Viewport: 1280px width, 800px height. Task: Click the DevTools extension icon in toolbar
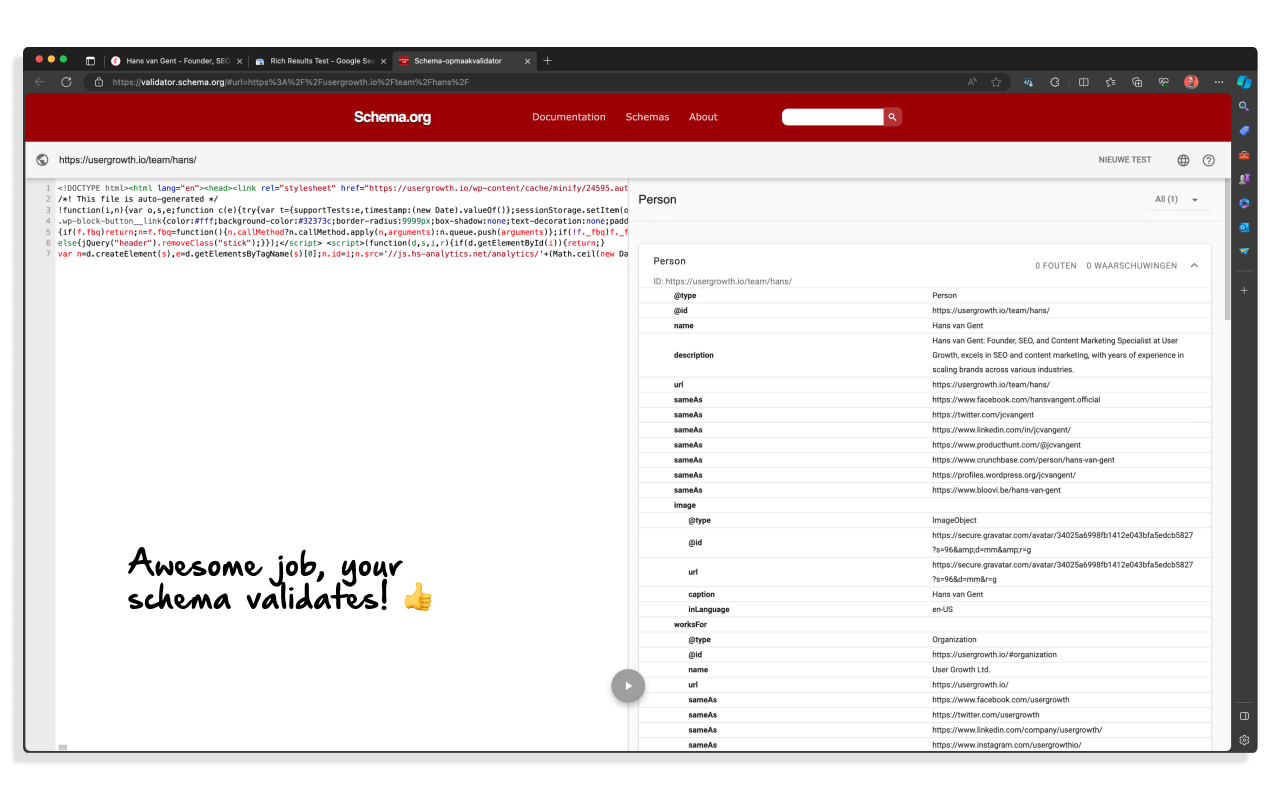click(1028, 82)
